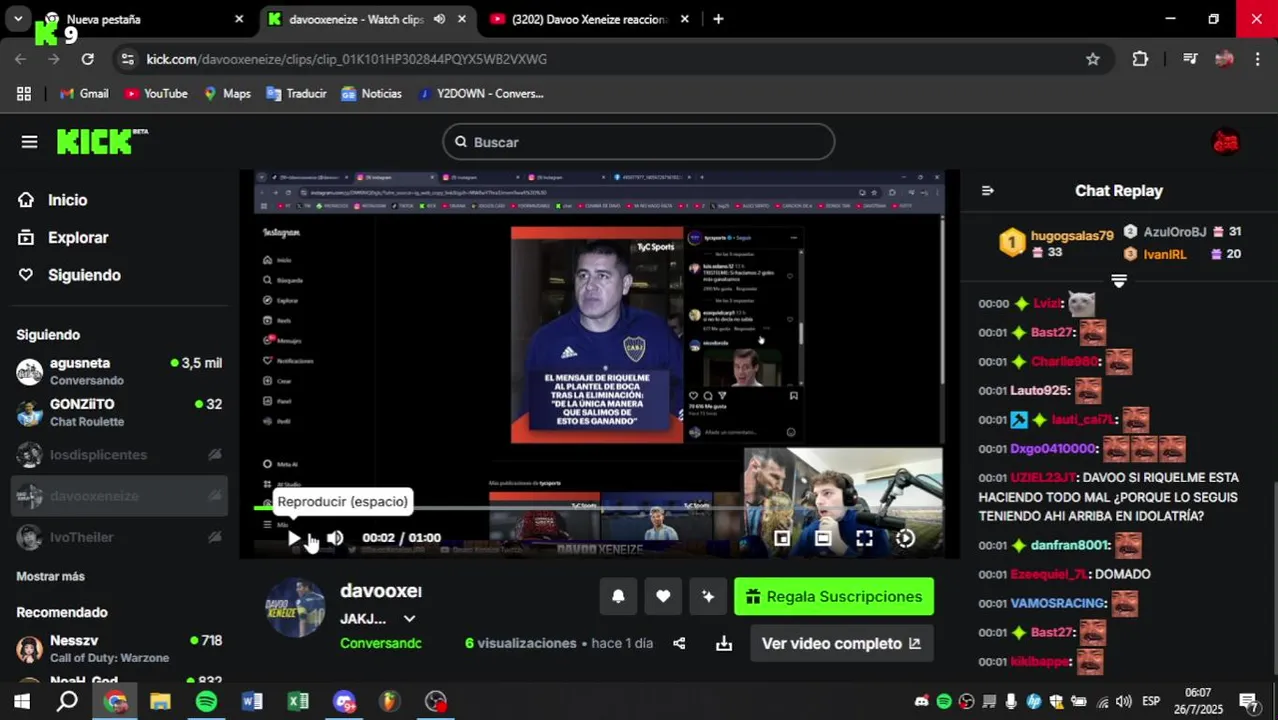This screenshot has height=720, width=1278.
Task: Open Chrome extensions puzzle icon
Action: (1140, 59)
